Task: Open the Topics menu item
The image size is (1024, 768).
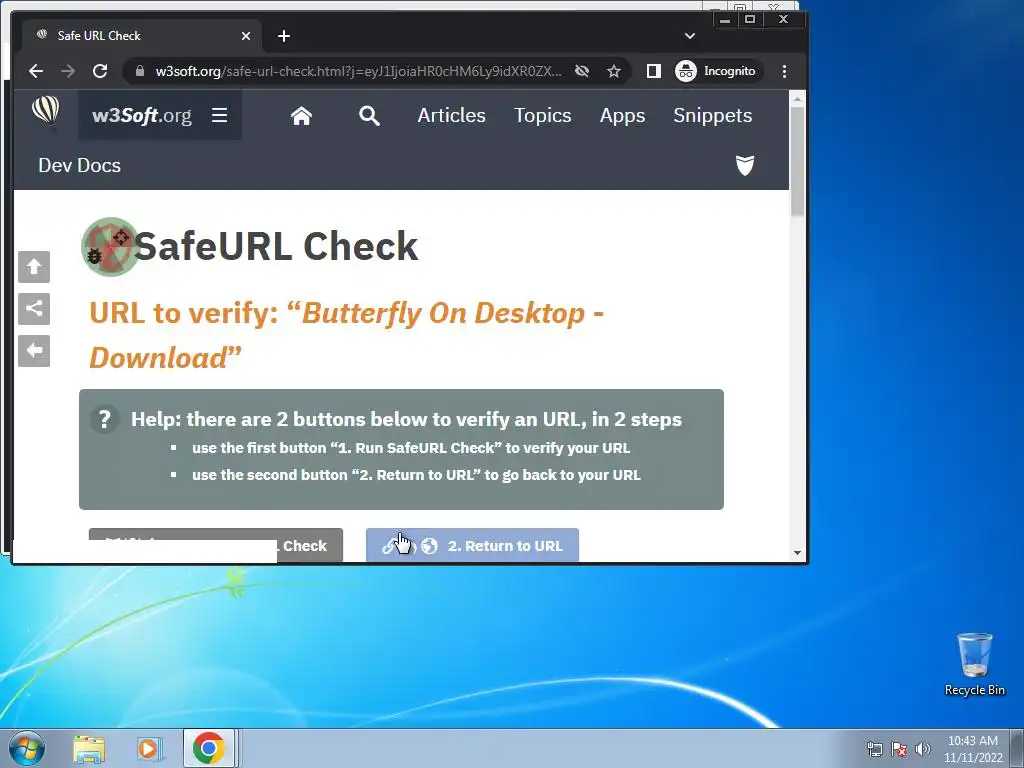Action: (x=543, y=116)
